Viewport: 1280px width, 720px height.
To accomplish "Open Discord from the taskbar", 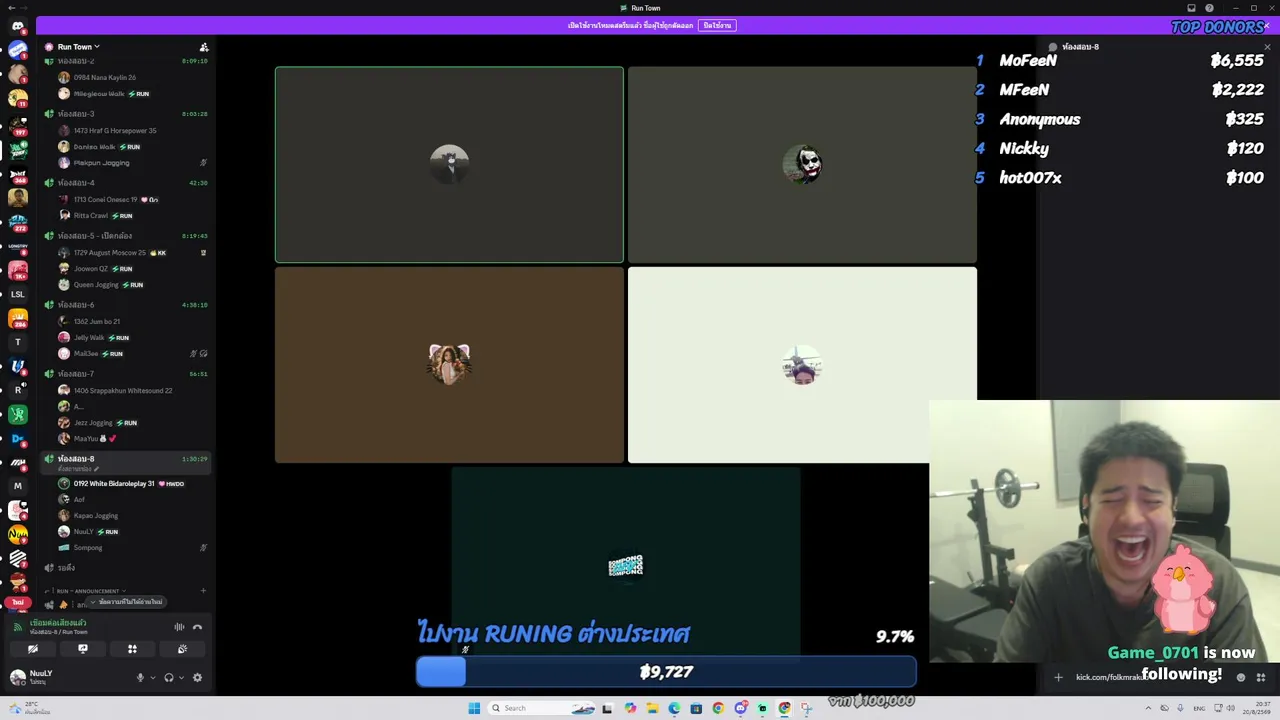I will coord(740,708).
